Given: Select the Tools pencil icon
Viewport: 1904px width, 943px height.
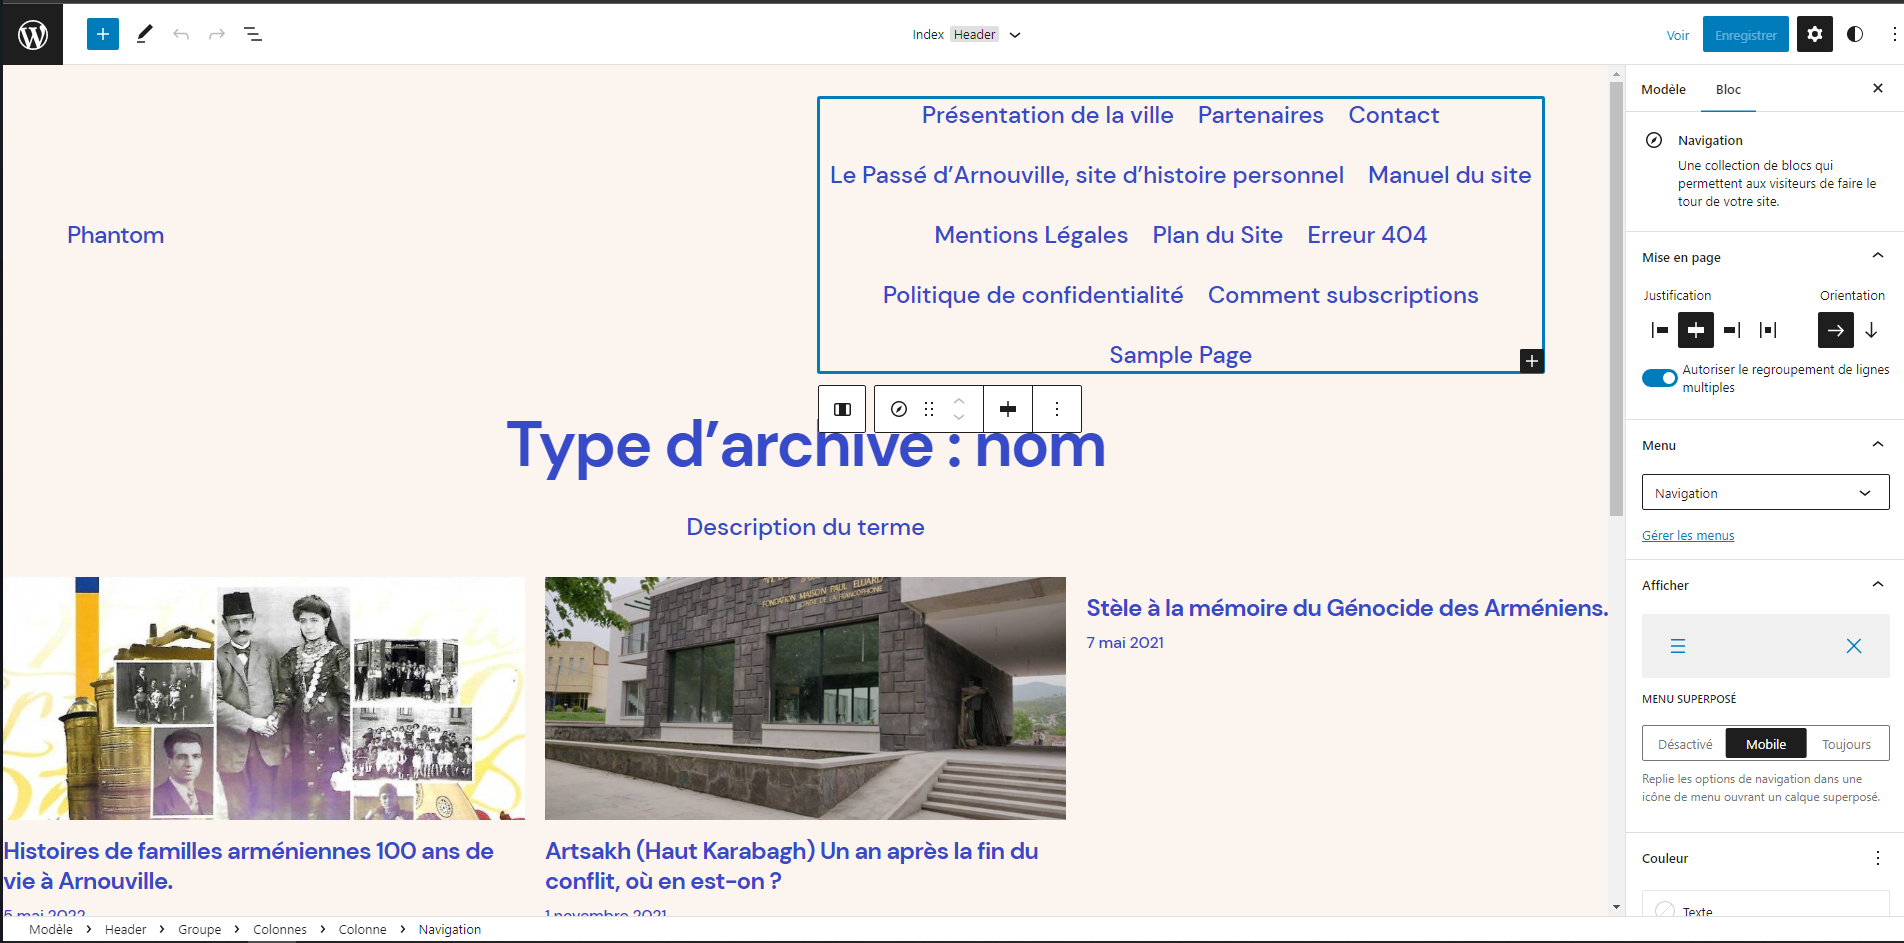Looking at the screenshot, I should click(144, 34).
